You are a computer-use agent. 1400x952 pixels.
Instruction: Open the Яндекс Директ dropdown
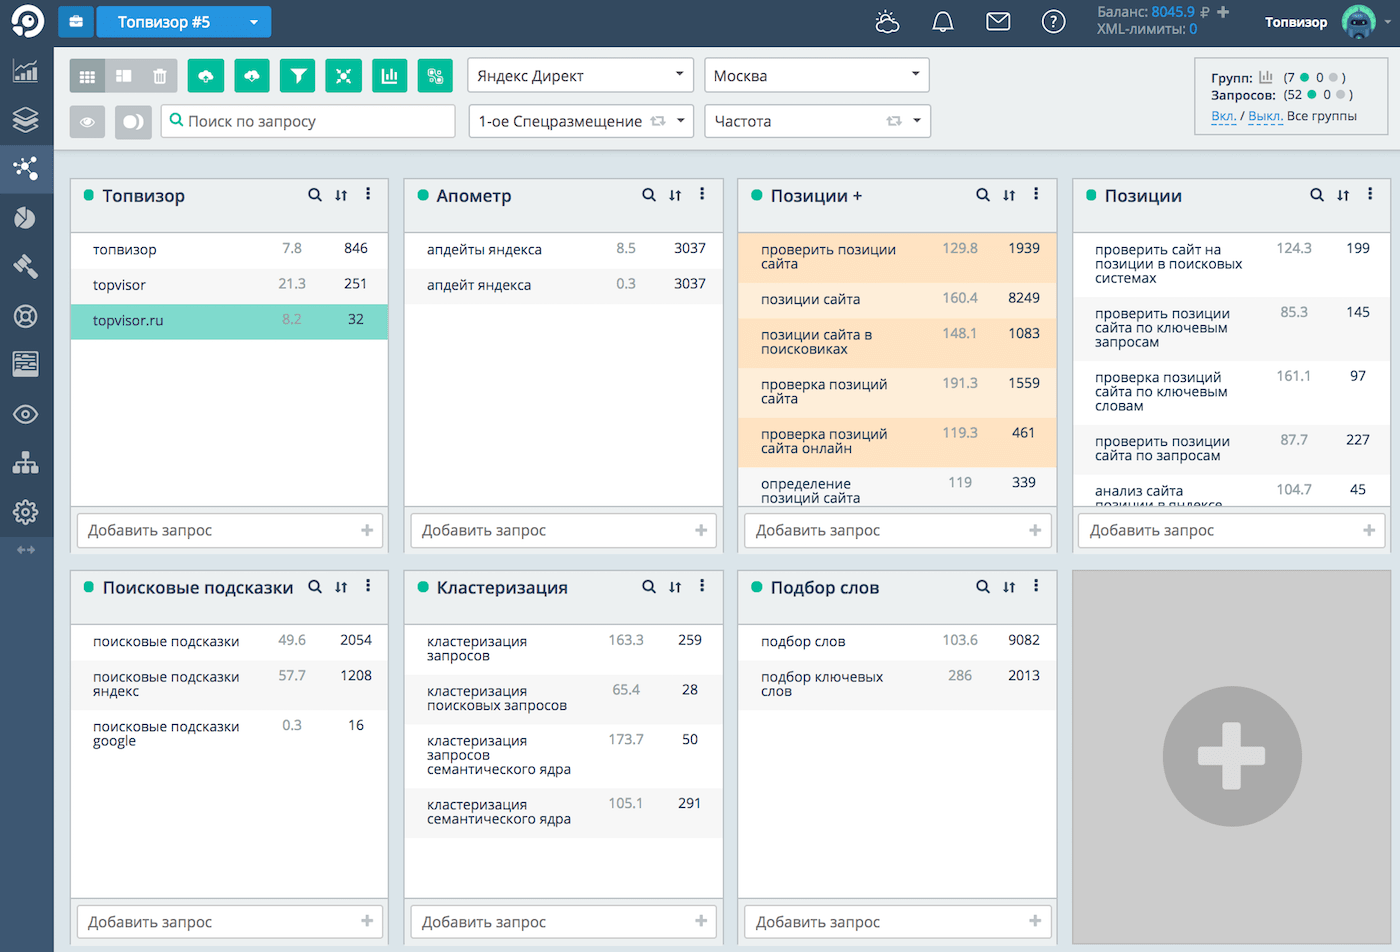(x=580, y=76)
